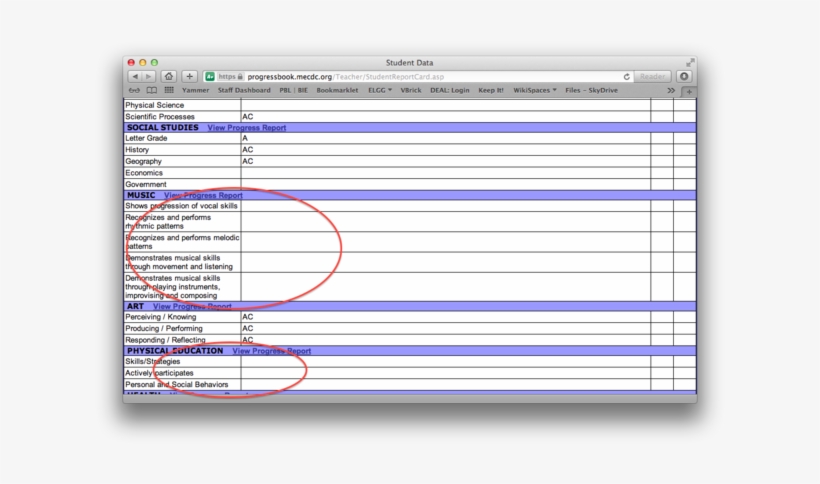Screen dimensions: 820x484
Task: Click the green site identity icon in the address bar
Action: (210, 76)
